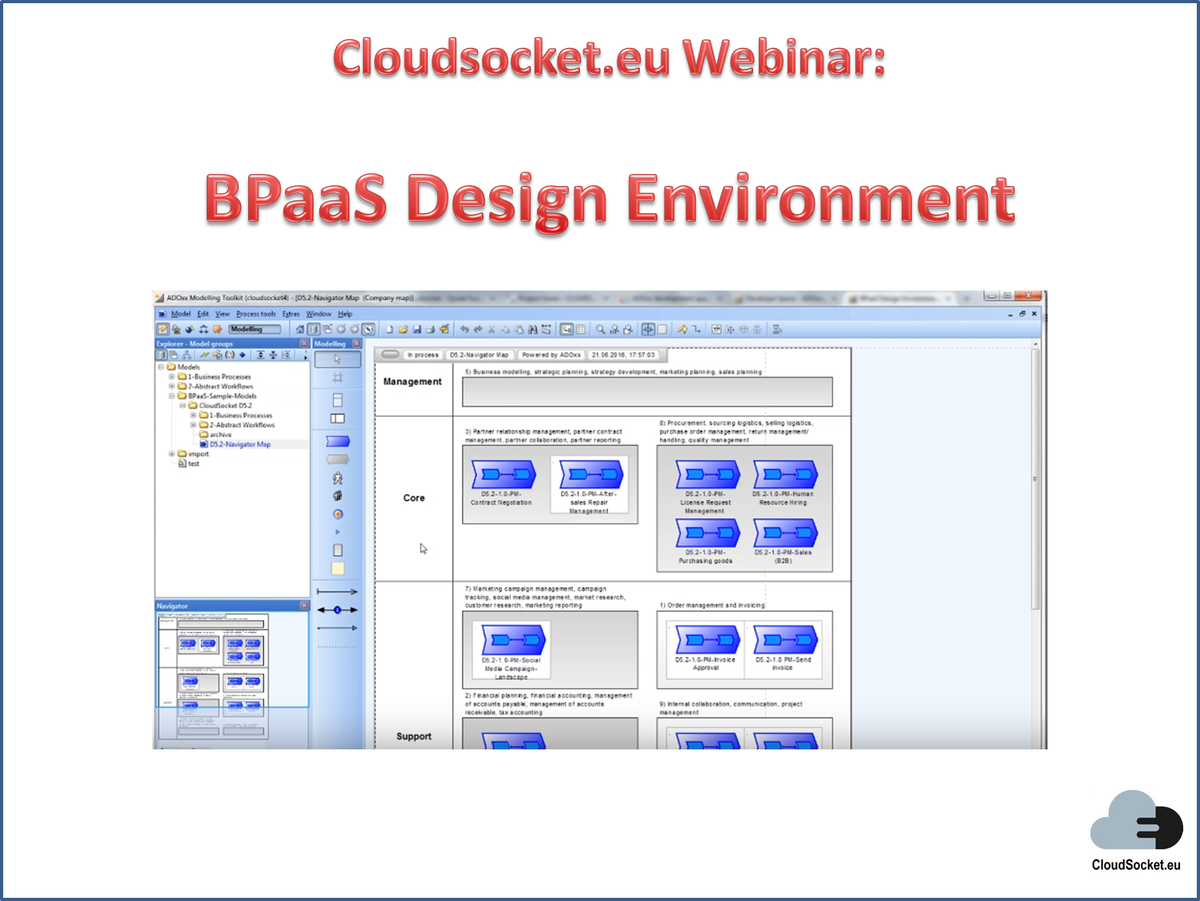Image resolution: width=1200 pixels, height=901 pixels.
Task: Open the Edit menu
Action: coord(203,314)
